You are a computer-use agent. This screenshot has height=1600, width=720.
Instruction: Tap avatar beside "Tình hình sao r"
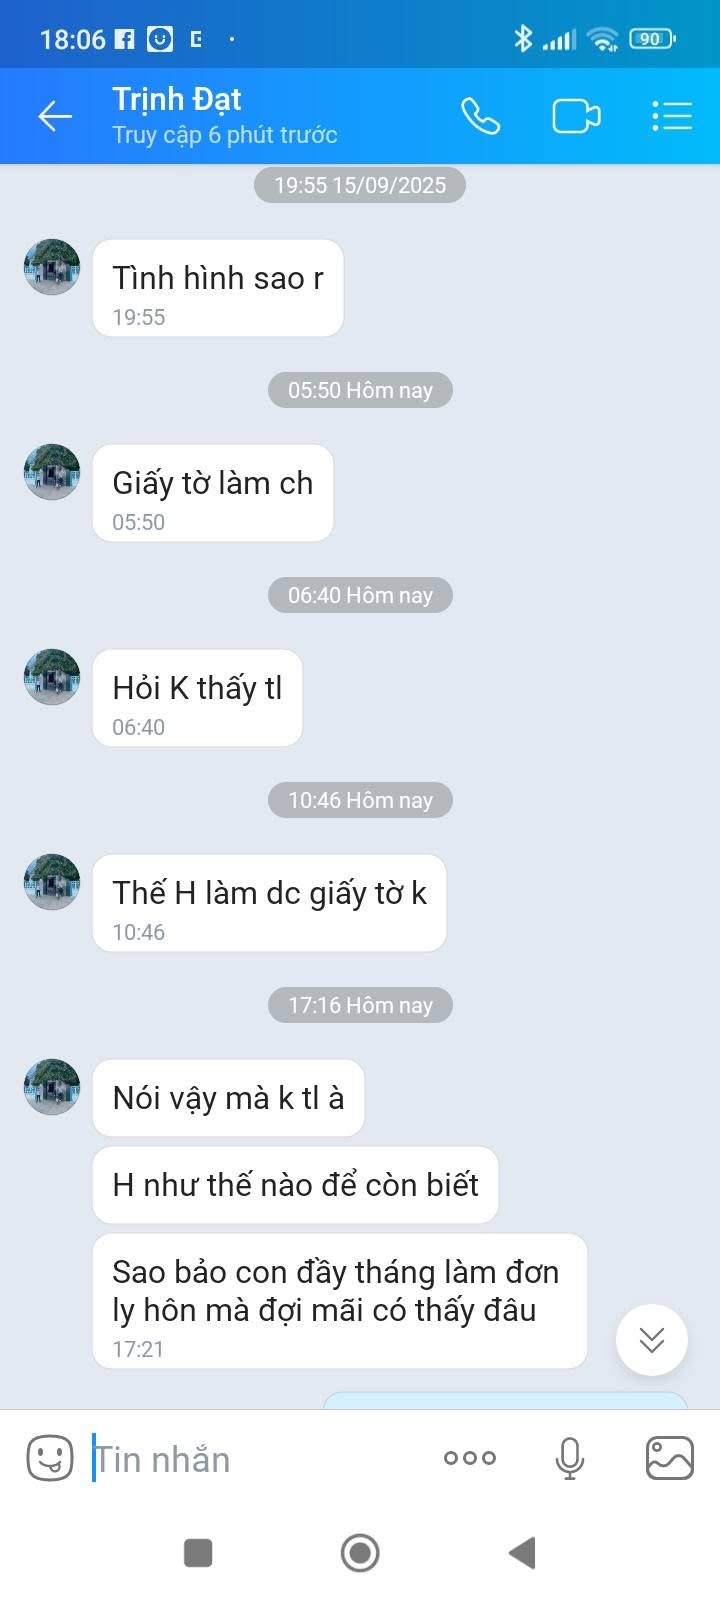point(52,267)
